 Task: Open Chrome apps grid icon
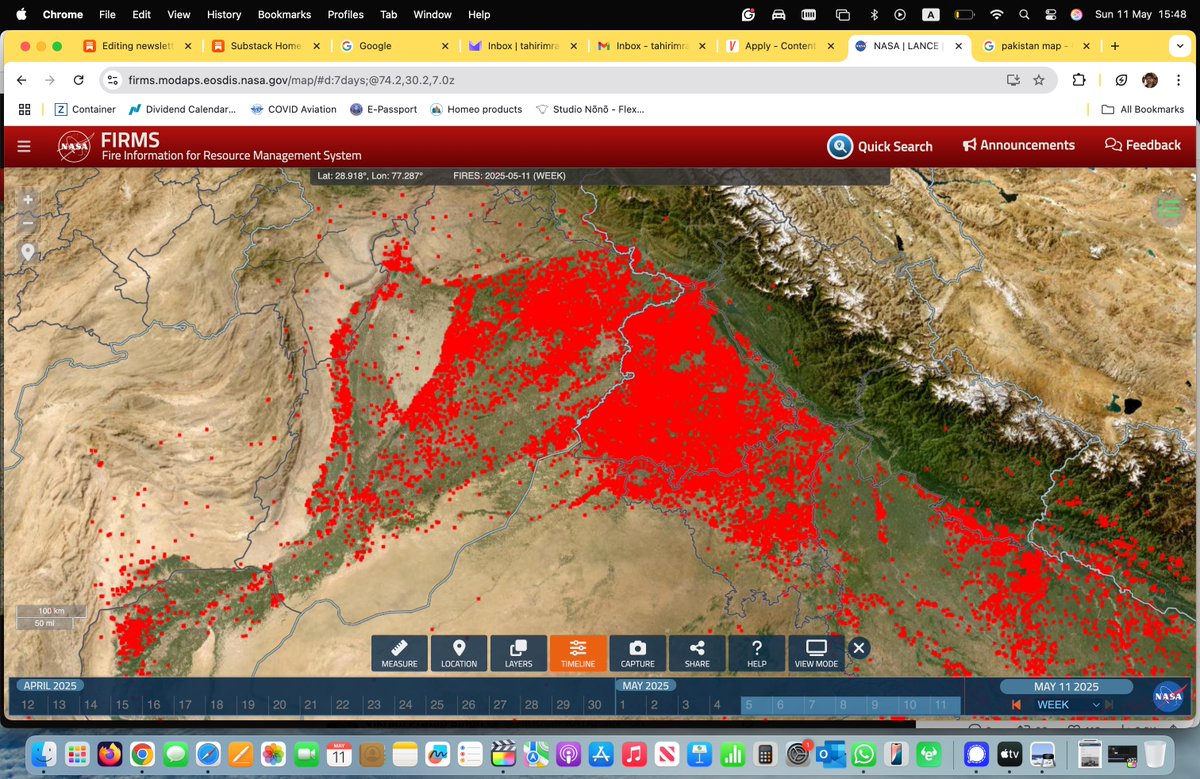click(25, 109)
